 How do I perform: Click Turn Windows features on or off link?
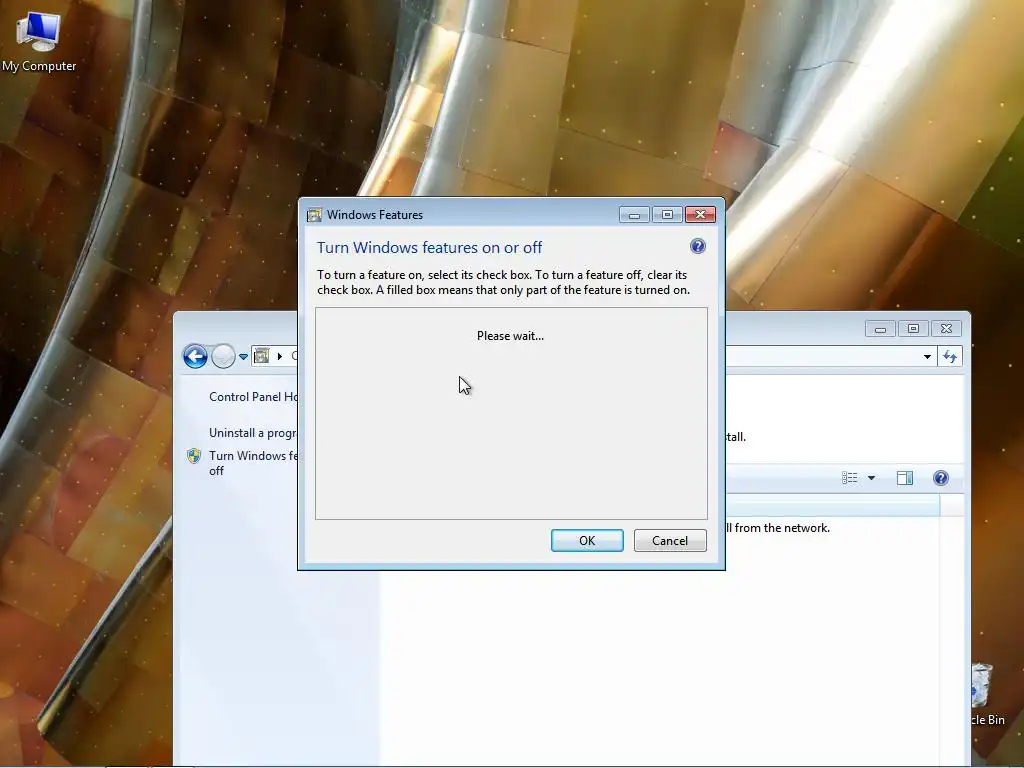coord(253,463)
